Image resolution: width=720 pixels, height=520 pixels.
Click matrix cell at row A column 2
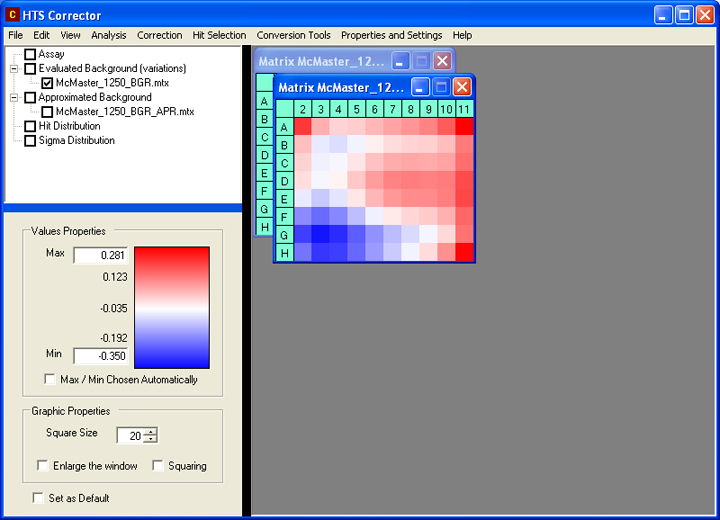click(x=303, y=127)
